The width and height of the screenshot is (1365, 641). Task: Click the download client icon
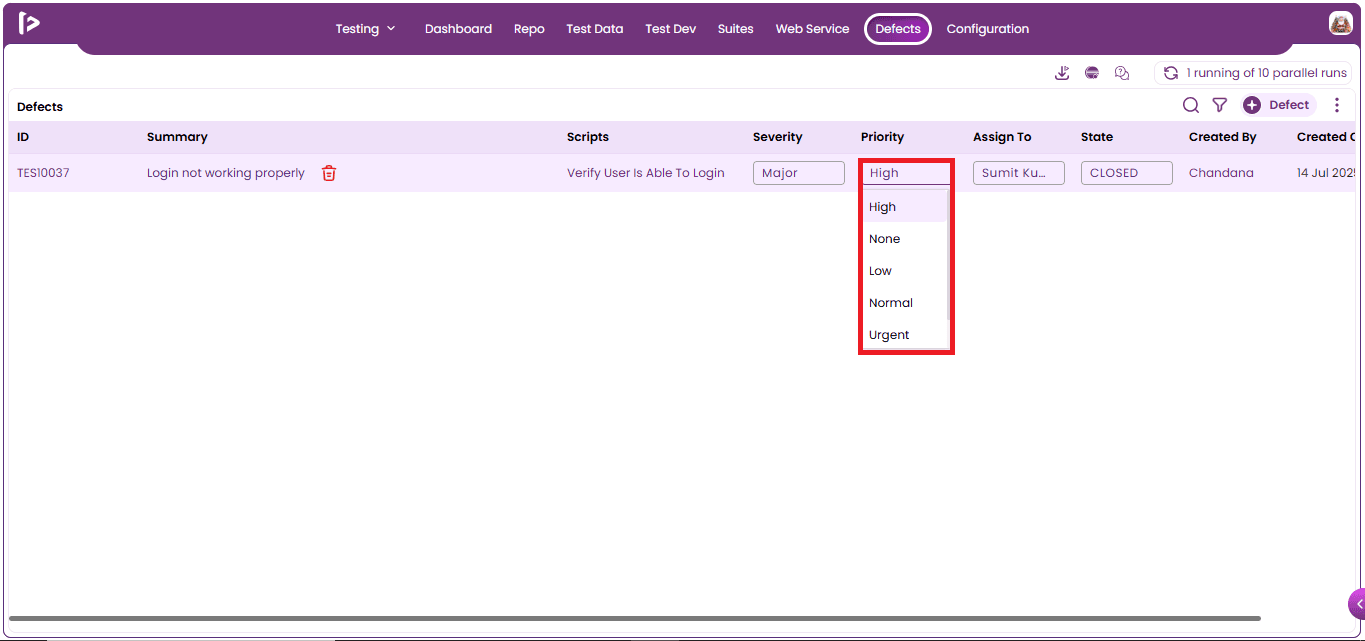tap(1062, 73)
